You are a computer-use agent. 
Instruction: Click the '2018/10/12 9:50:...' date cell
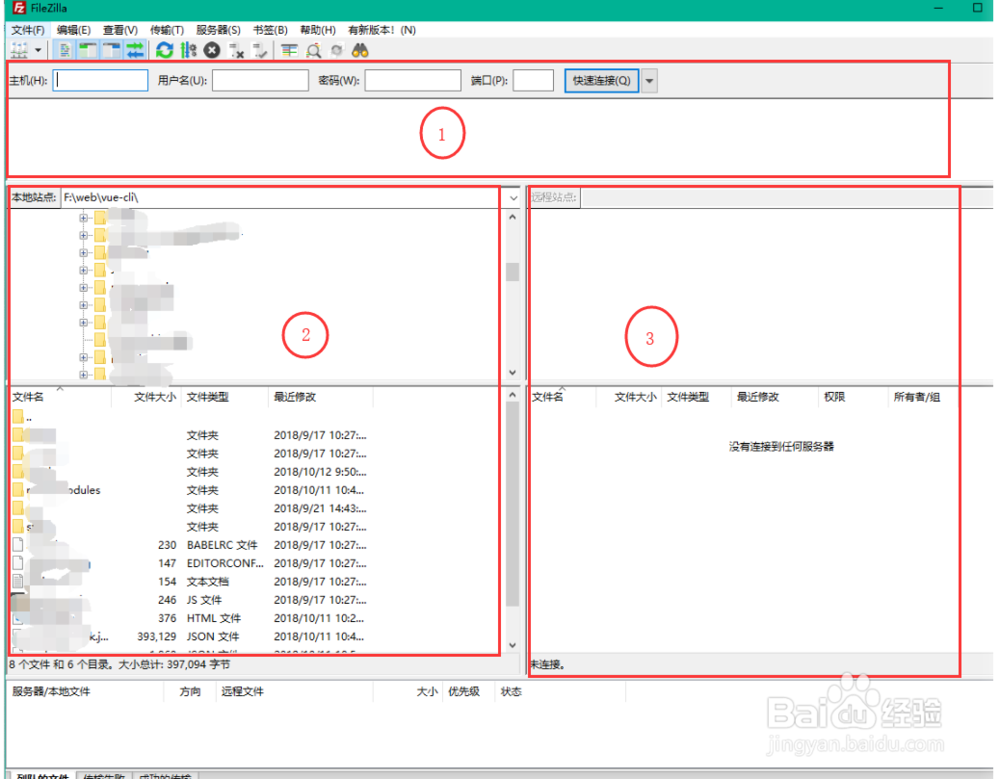(320, 472)
